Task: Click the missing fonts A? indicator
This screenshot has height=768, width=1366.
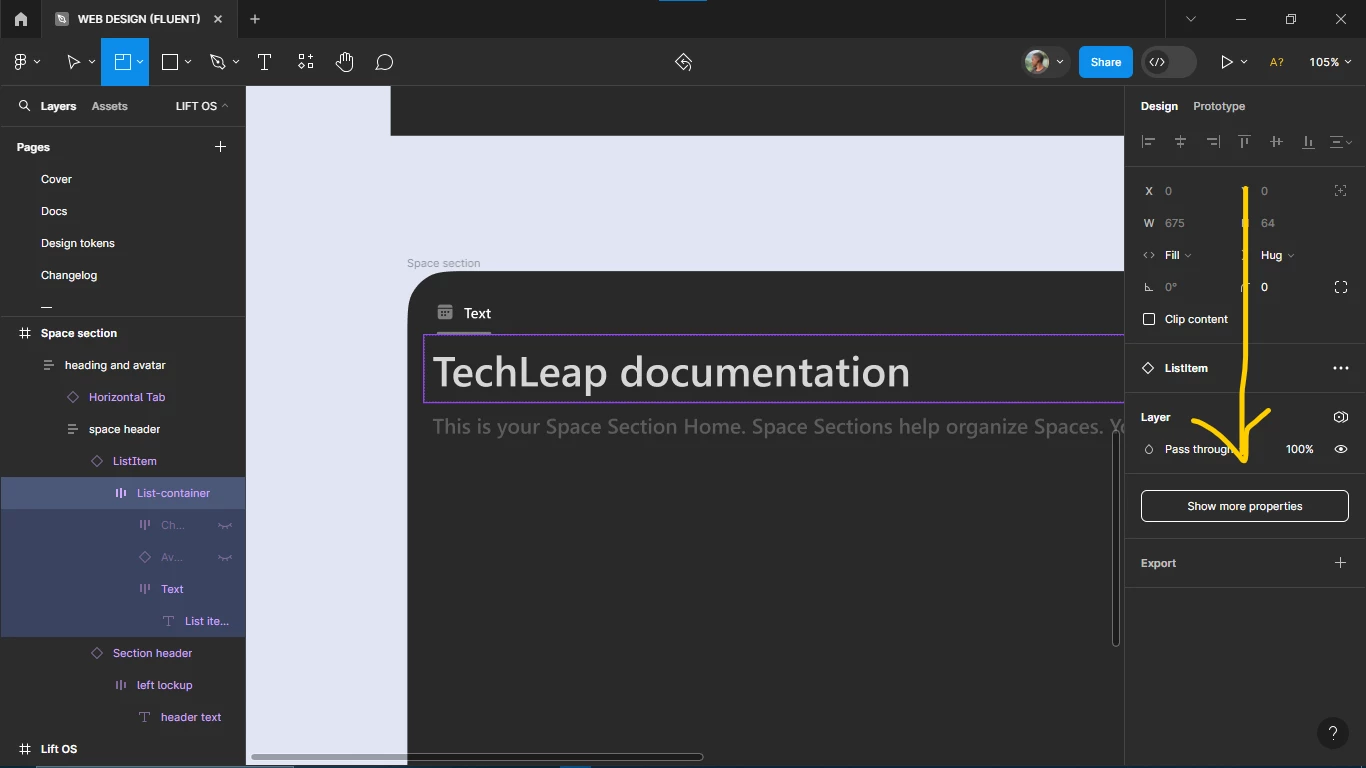Action: [x=1277, y=62]
